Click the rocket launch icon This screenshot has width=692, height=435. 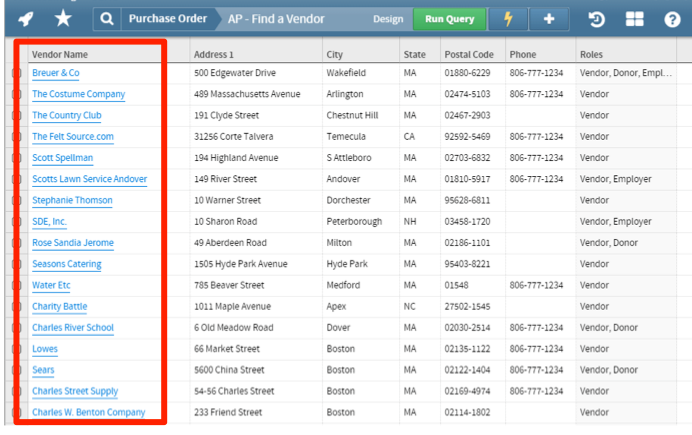pyautogui.click(x=26, y=19)
